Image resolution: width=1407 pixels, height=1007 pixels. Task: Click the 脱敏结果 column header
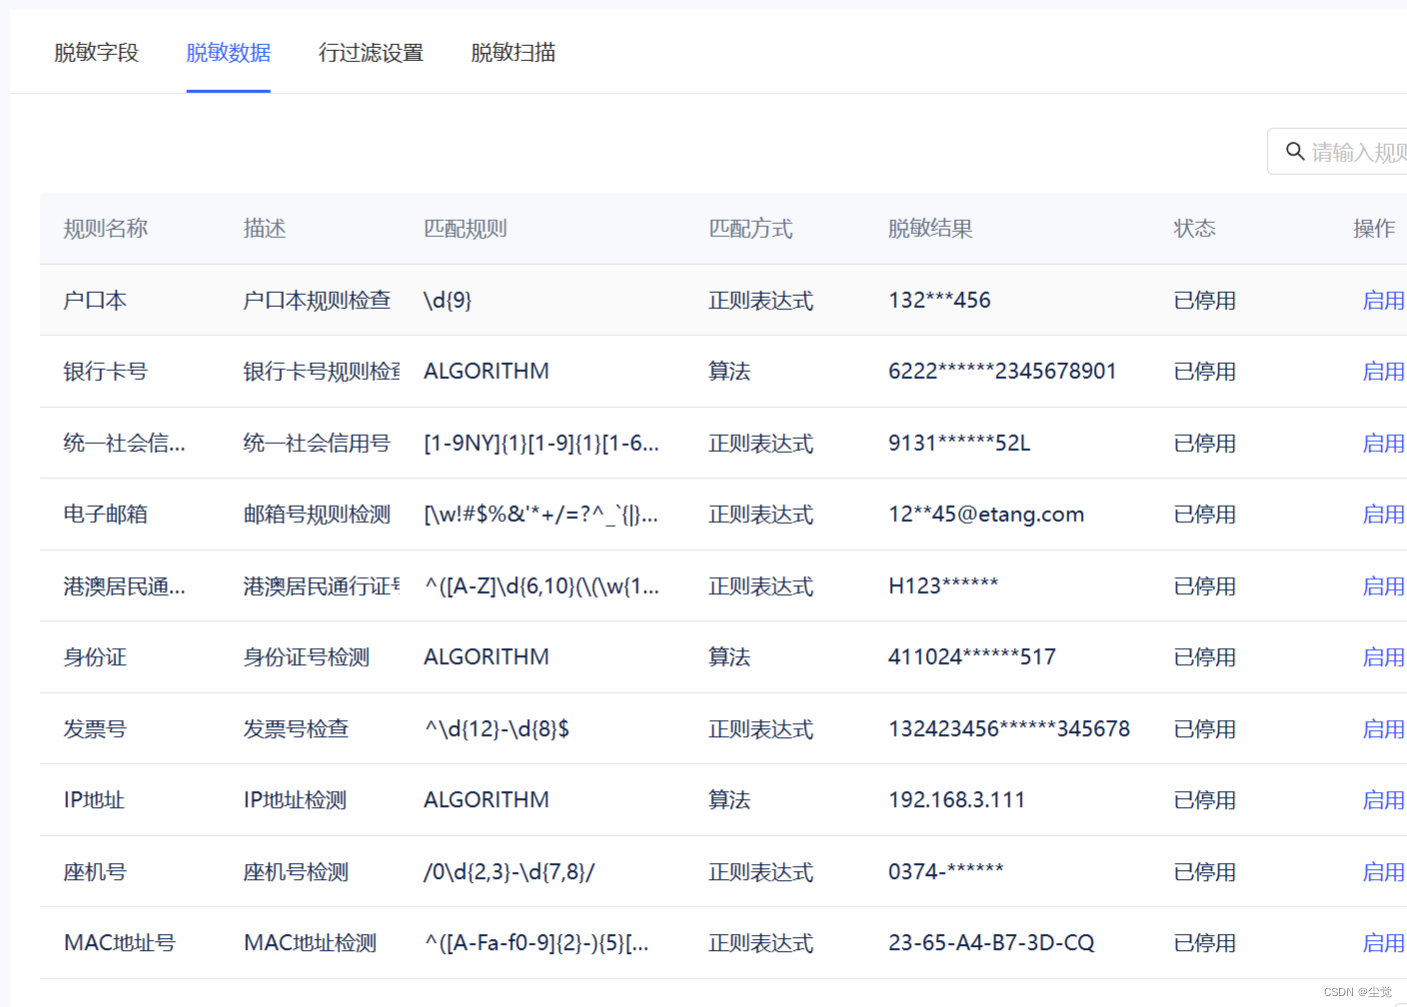click(931, 229)
